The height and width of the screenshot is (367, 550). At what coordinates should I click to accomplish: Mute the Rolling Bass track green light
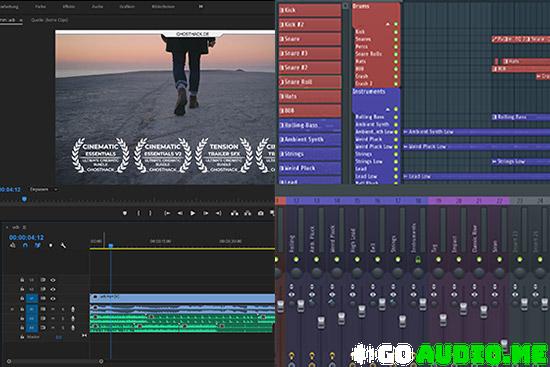point(396,117)
